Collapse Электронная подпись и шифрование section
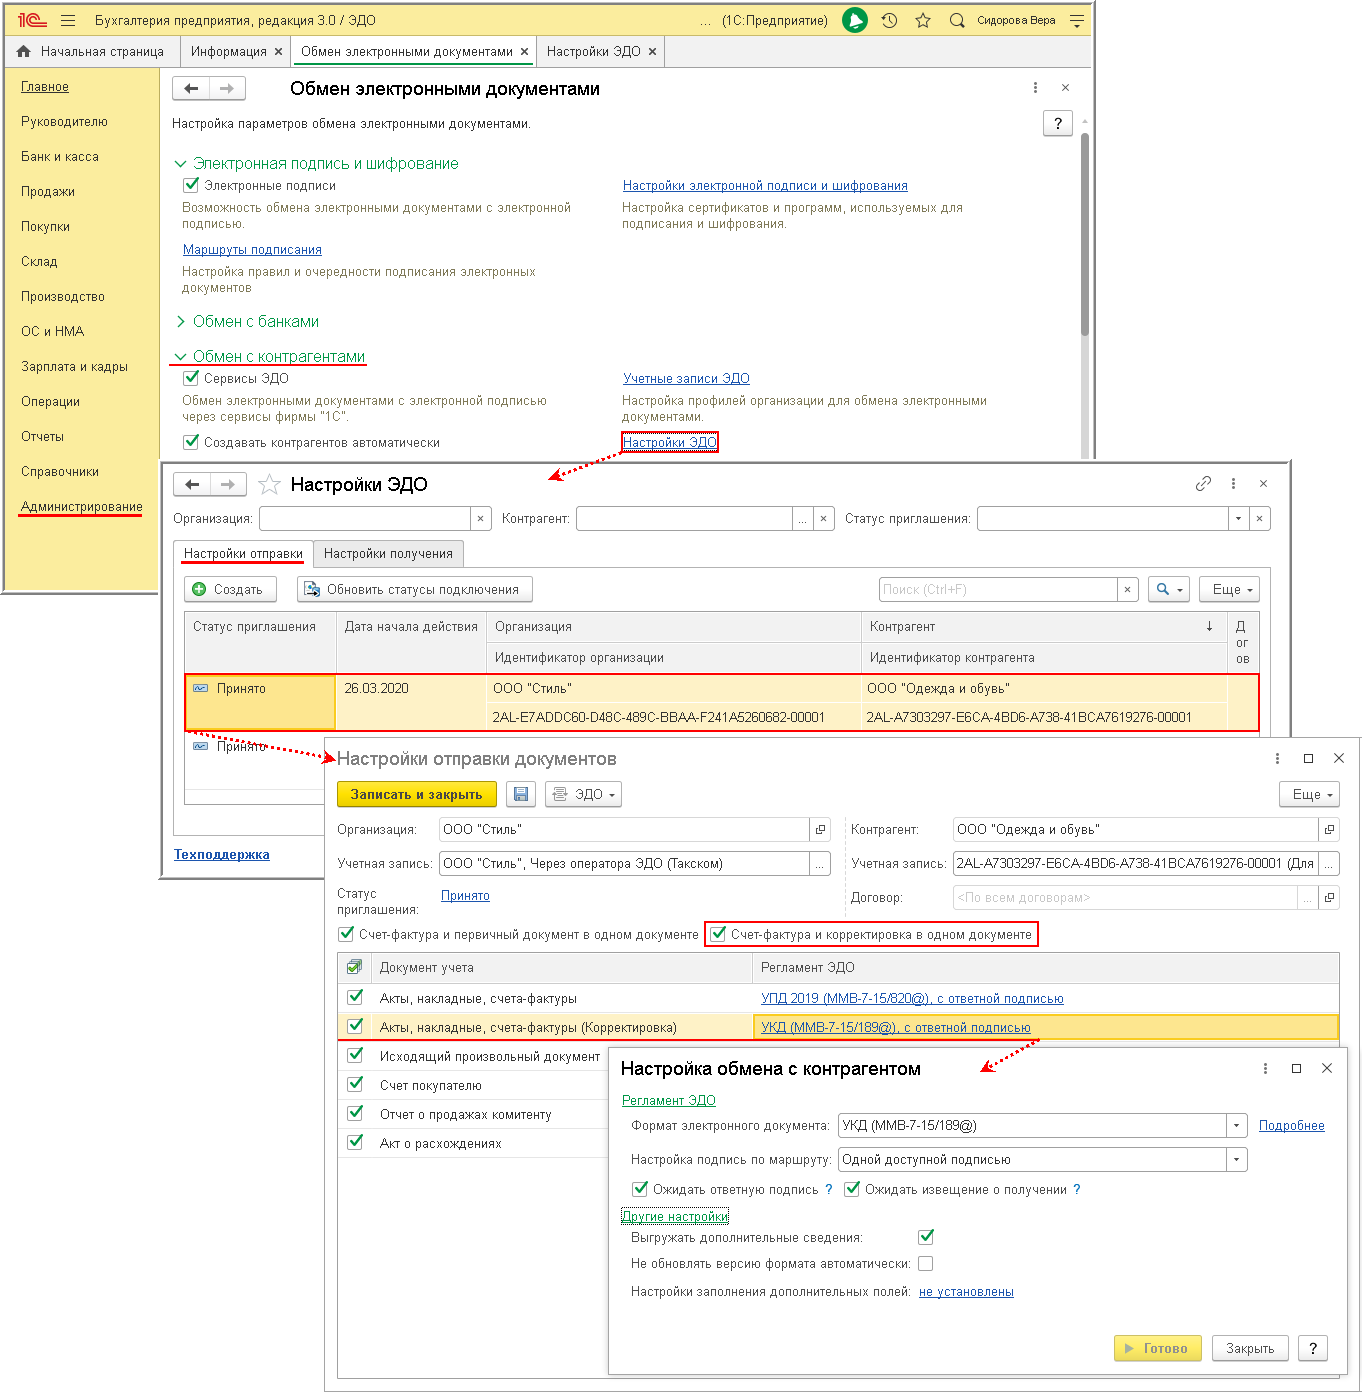The image size is (1362, 1394). [x=181, y=164]
